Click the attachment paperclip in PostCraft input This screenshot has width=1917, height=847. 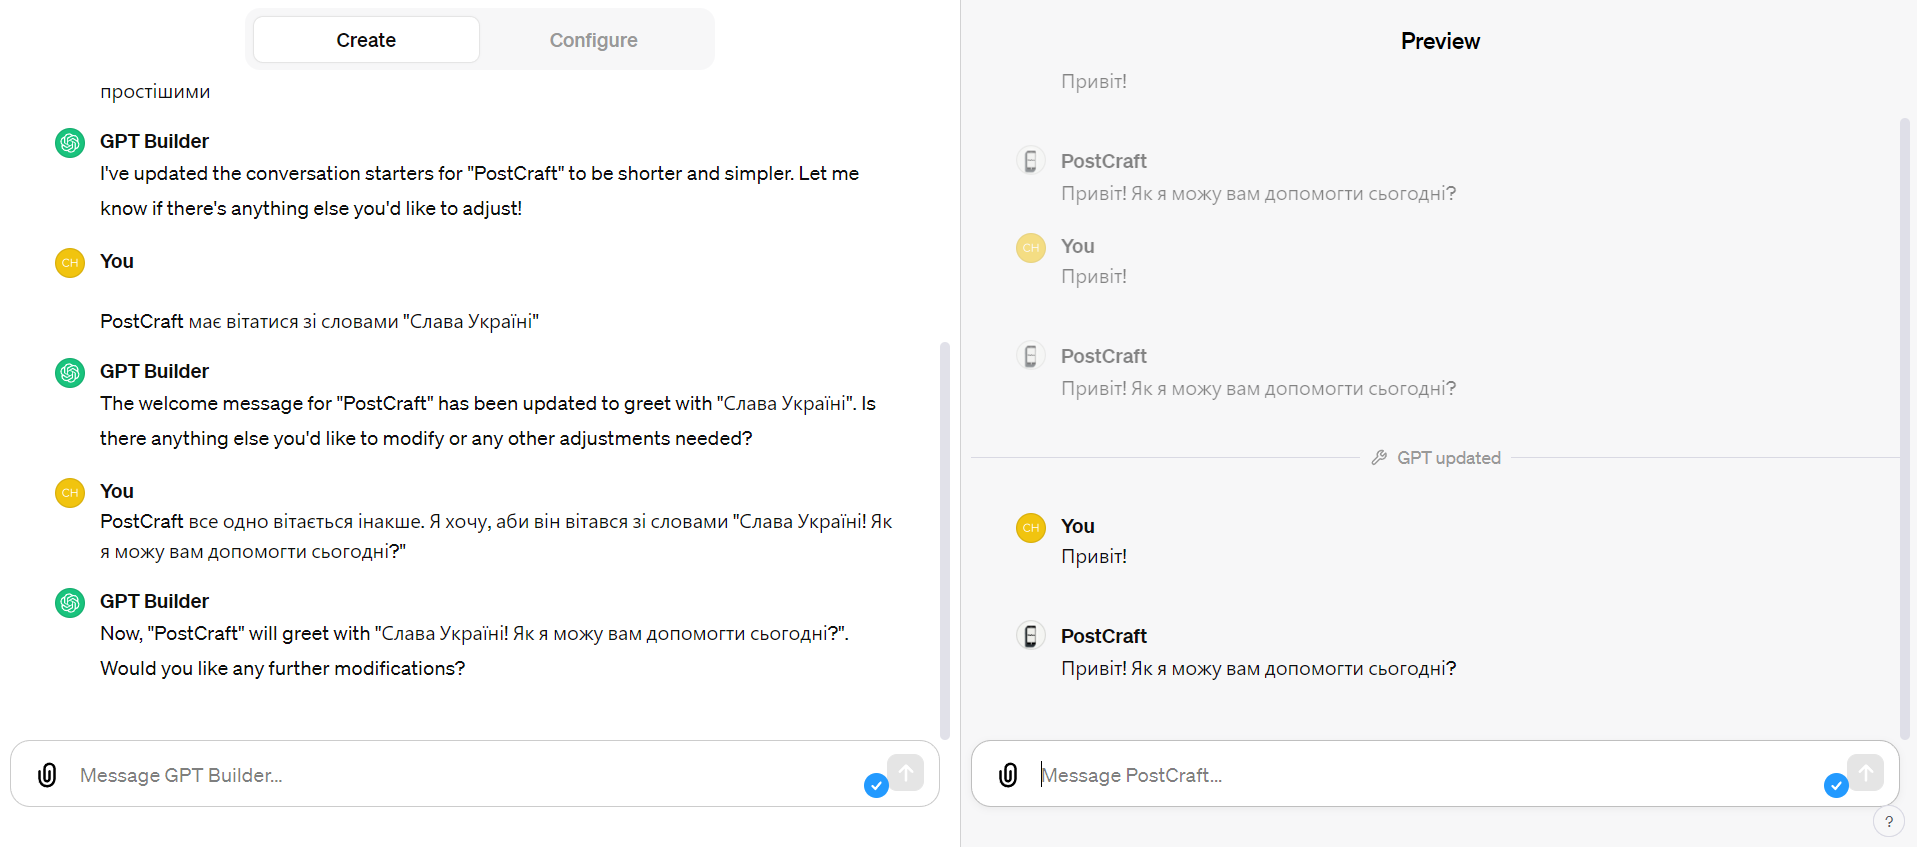coord(1008,775)
